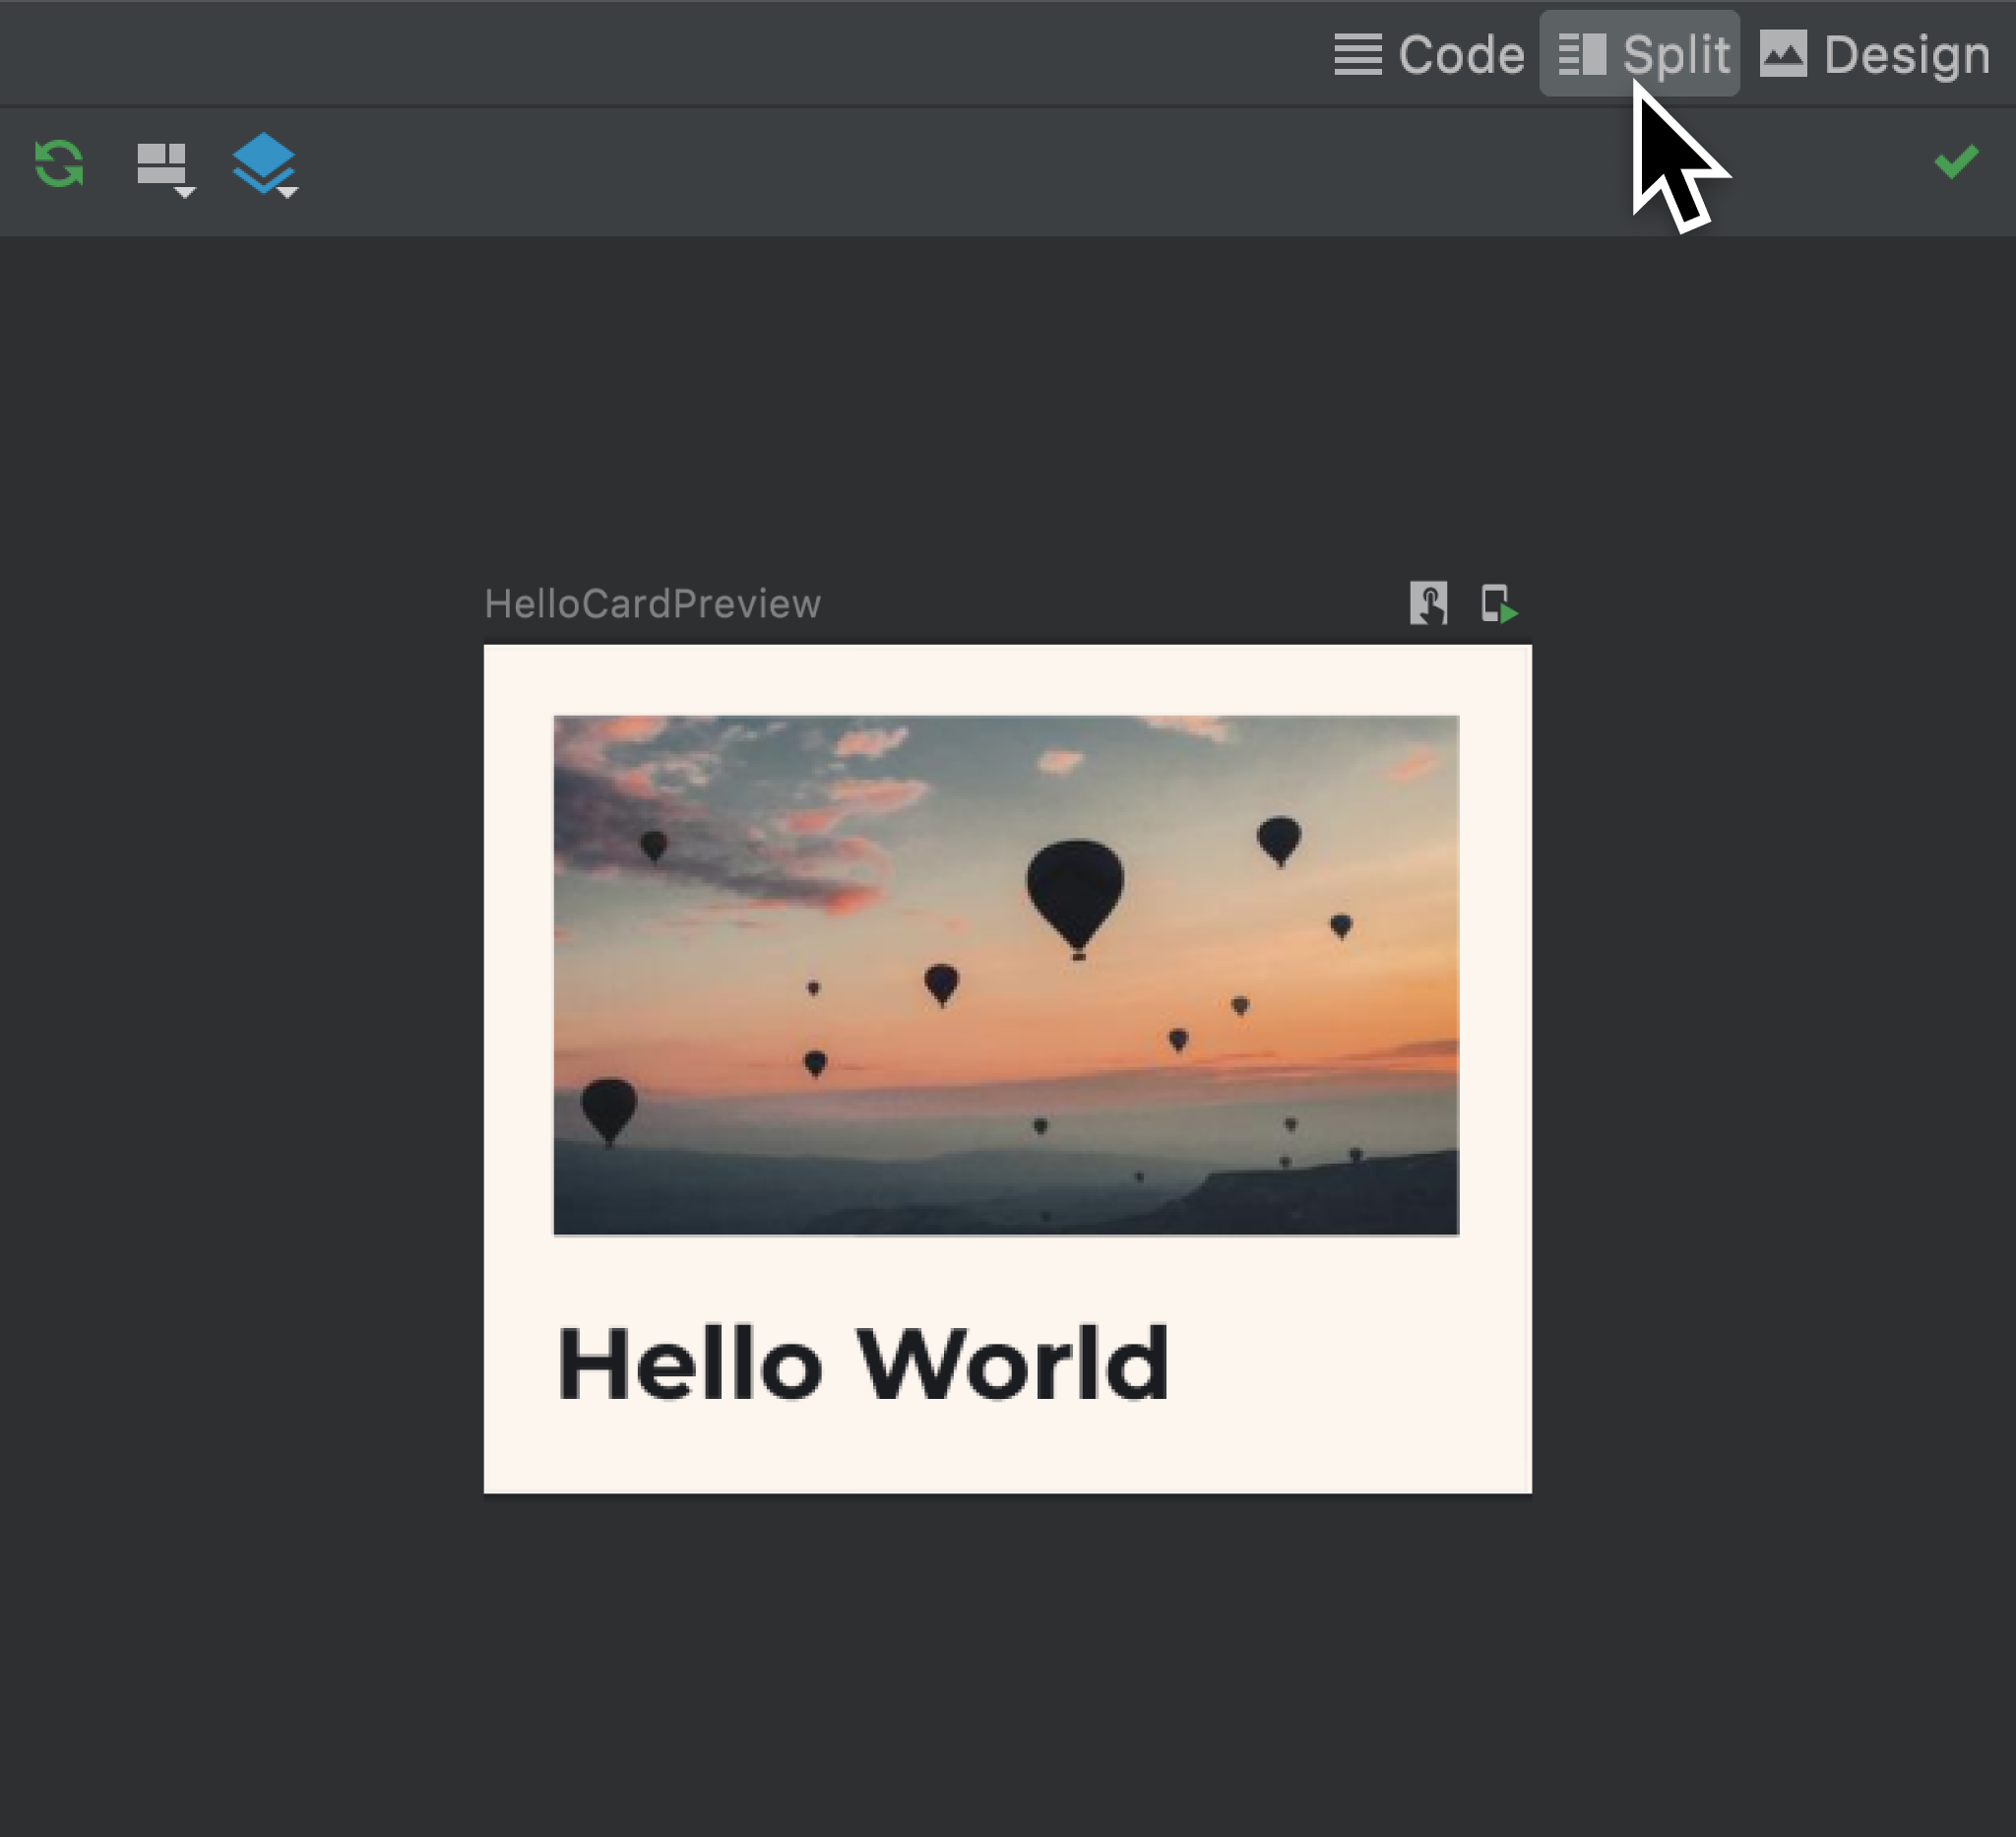The height and width of the screenshot is (1837, 2016).
Task: Start interactive mode for HelloCardPreview
Action: click(x=1428, y=603)
